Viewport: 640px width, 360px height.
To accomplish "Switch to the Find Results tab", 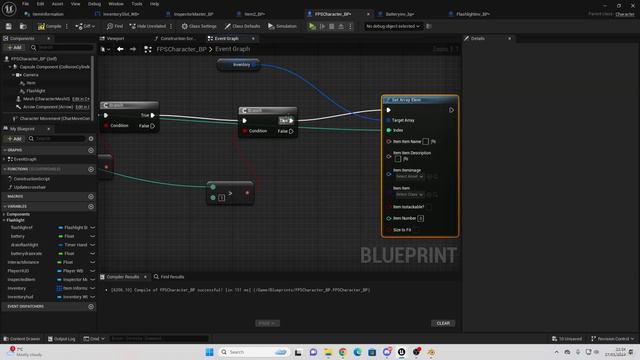I will tap(169, 277).
